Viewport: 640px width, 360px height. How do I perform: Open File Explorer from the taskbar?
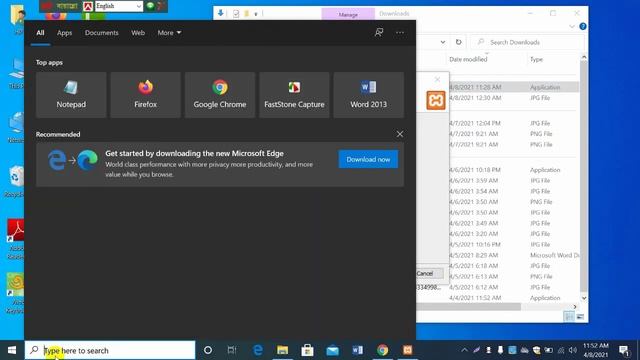pos(282,350)
